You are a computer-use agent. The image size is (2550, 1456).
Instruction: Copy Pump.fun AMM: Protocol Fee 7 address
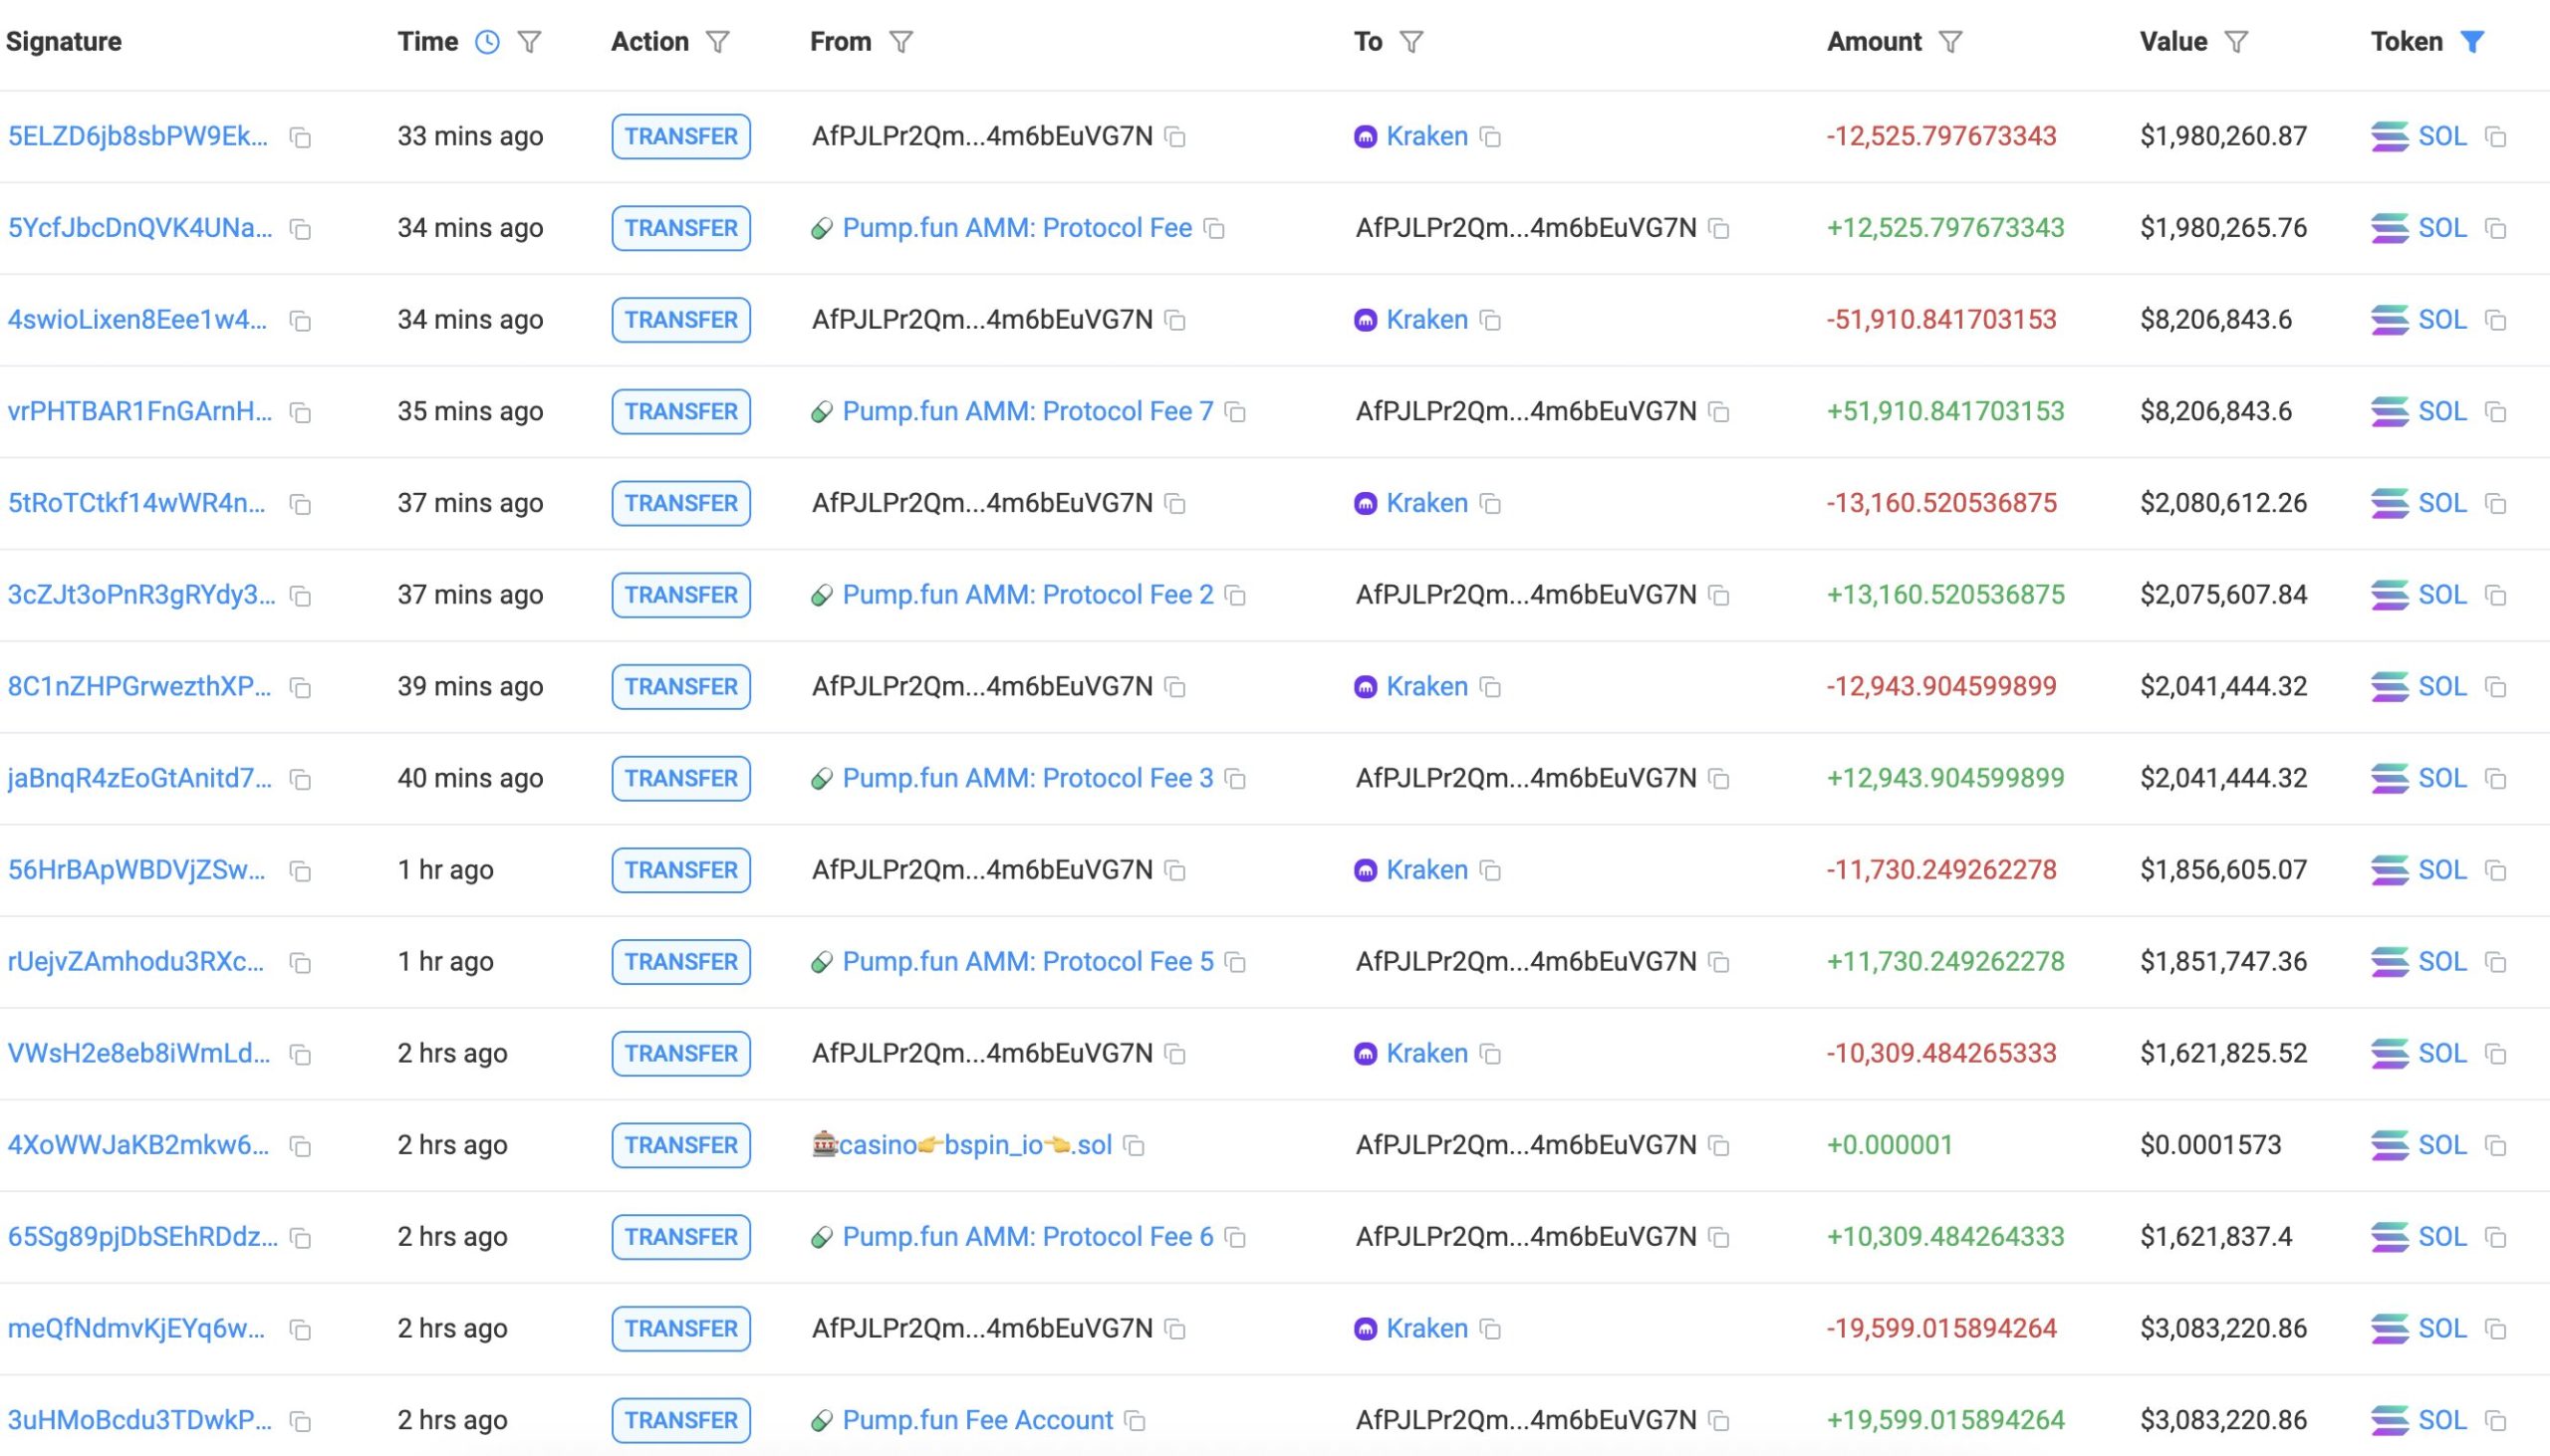(x=1236, y=412)
